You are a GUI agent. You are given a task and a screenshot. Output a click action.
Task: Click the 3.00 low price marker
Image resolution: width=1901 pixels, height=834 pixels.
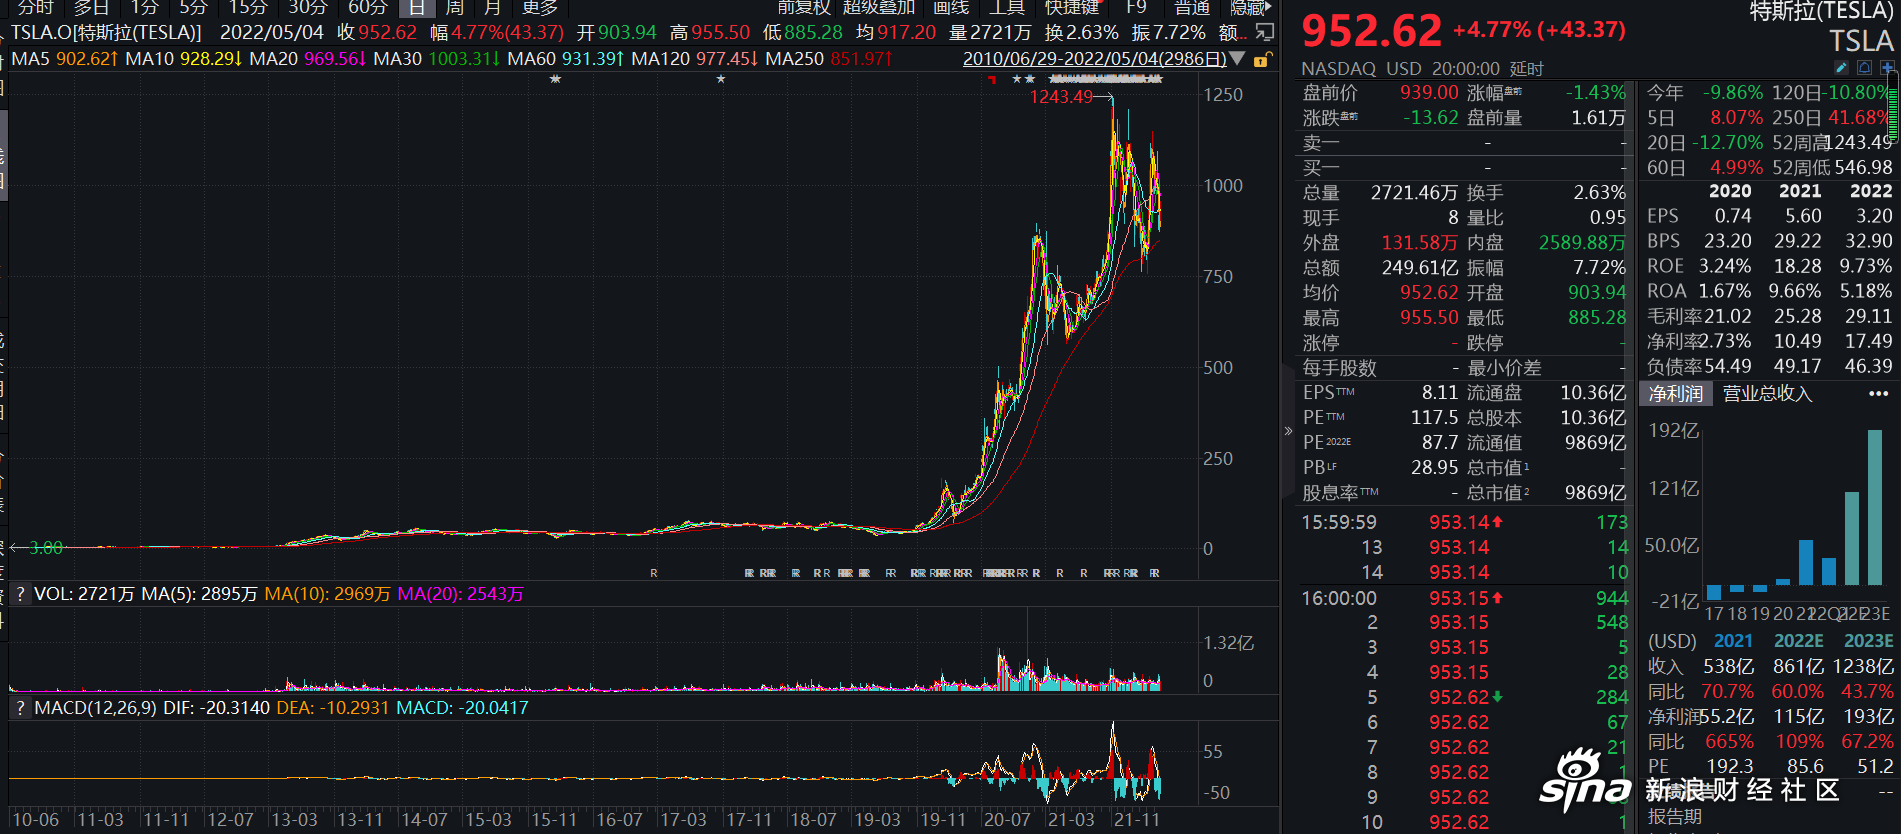pos(46,548)
